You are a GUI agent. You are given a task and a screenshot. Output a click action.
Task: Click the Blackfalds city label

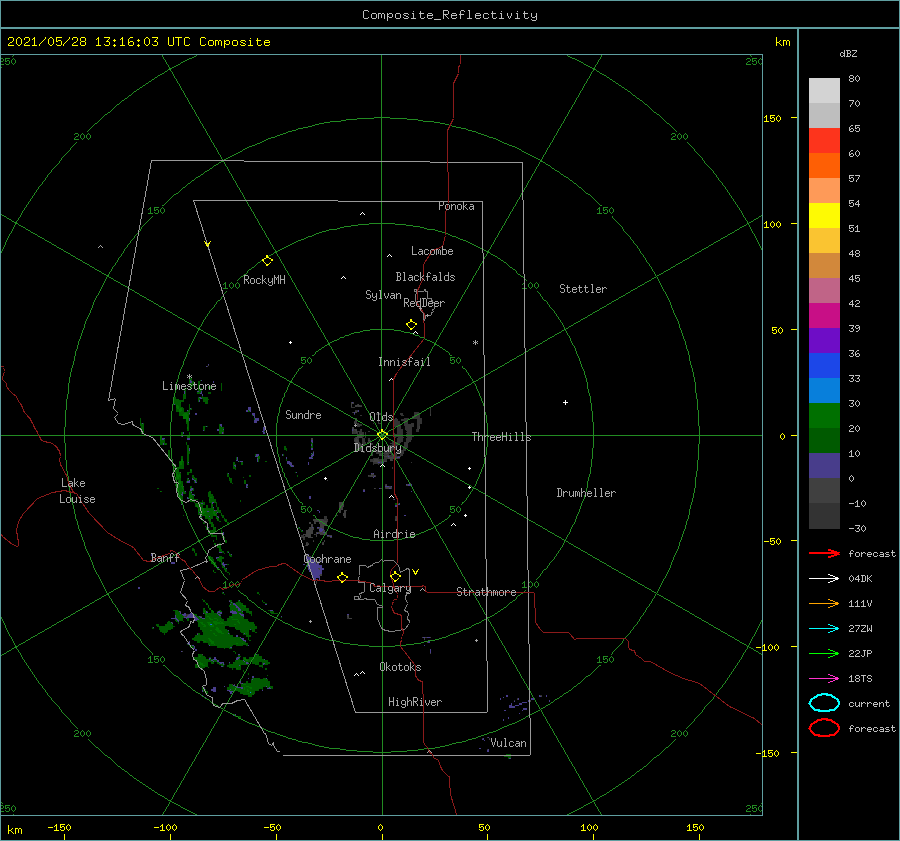pyautogui.click(x=425, y=277)
